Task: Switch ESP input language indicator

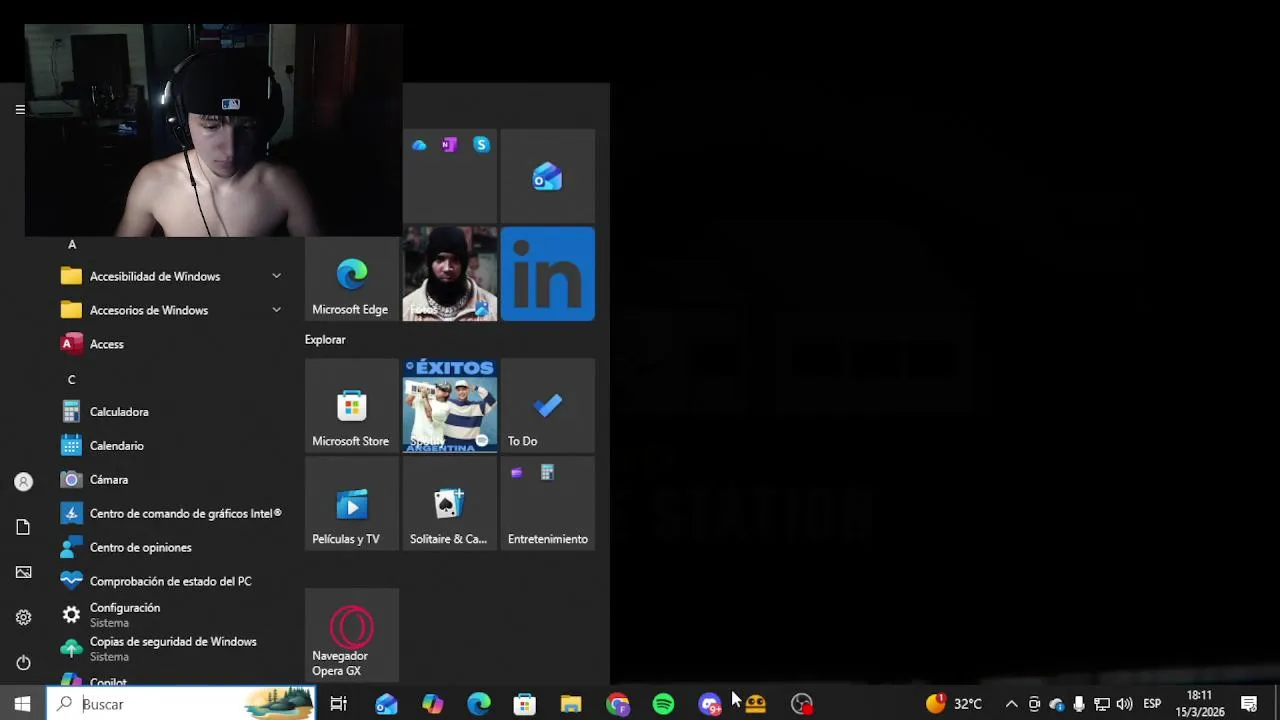Action: (x=1152, y=704)
